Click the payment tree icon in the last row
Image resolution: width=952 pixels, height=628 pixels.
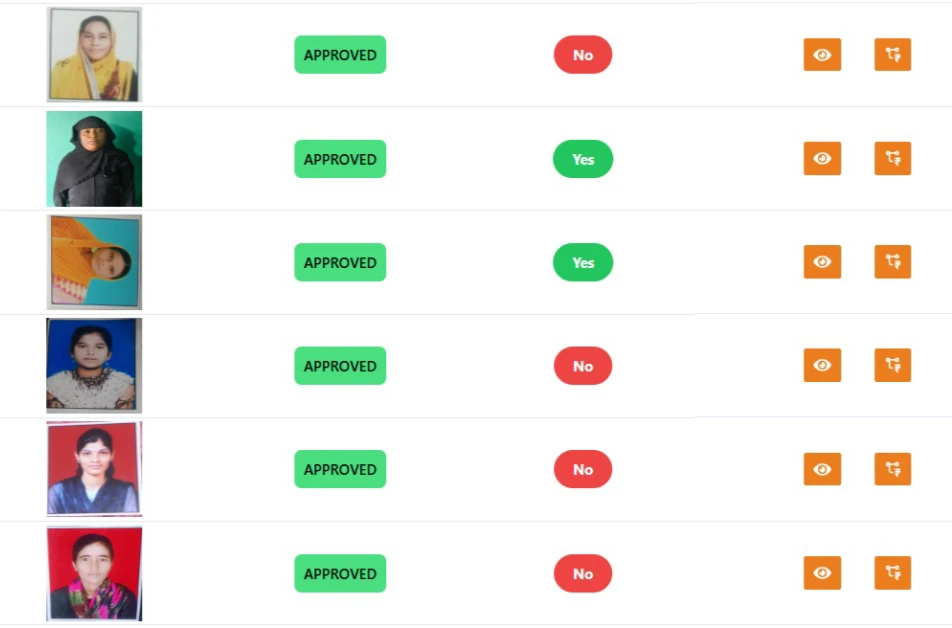click(x=892, y=573)
